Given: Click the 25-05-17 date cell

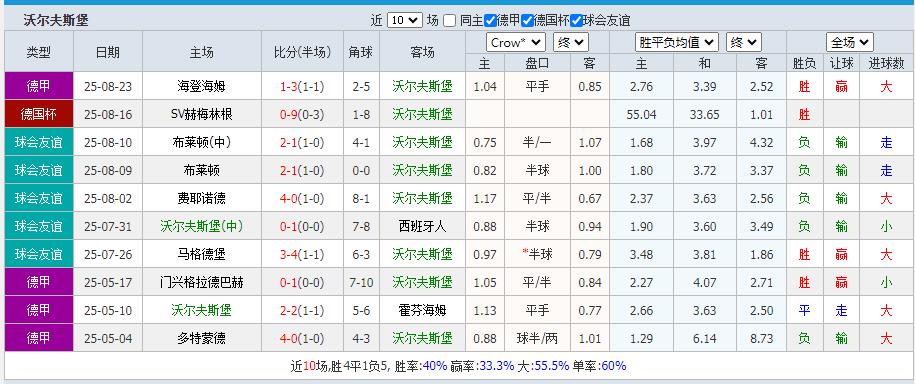Looking at the screenshot, I should point(108,283).
